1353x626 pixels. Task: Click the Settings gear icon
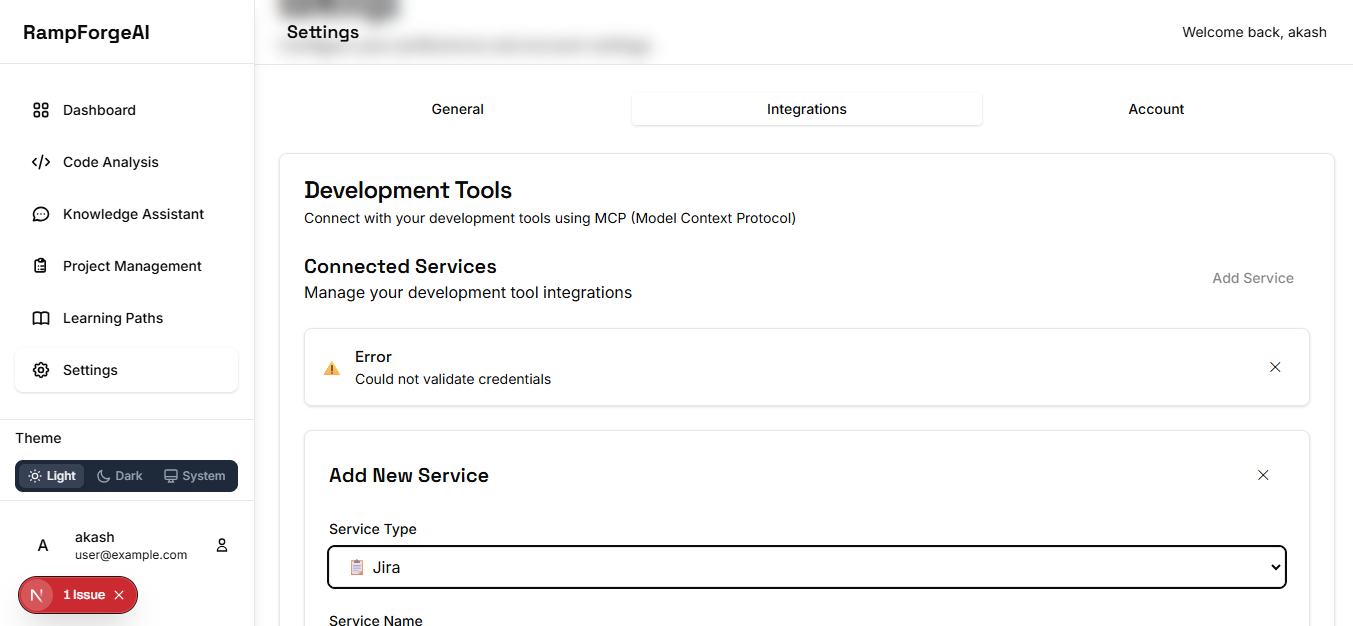[x=41, y=370]
